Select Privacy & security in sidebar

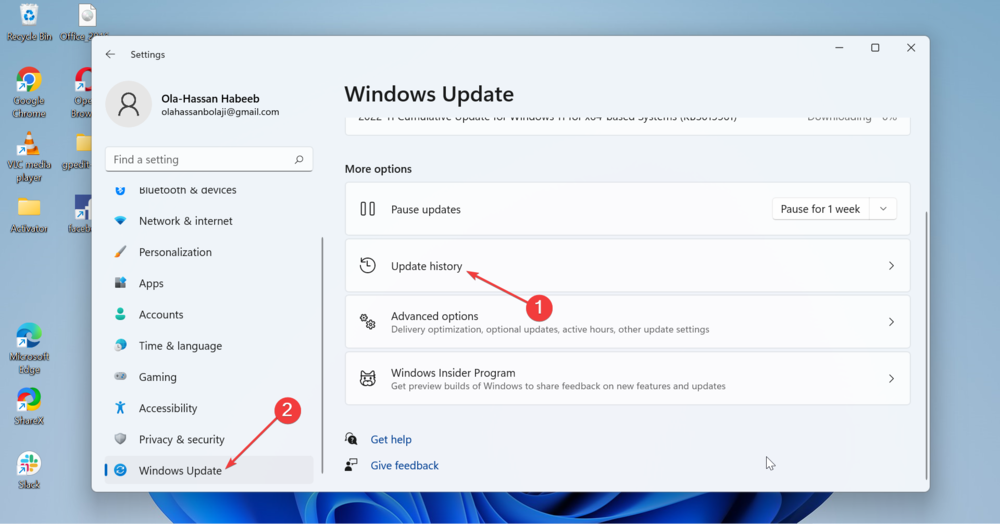point(209,439)
